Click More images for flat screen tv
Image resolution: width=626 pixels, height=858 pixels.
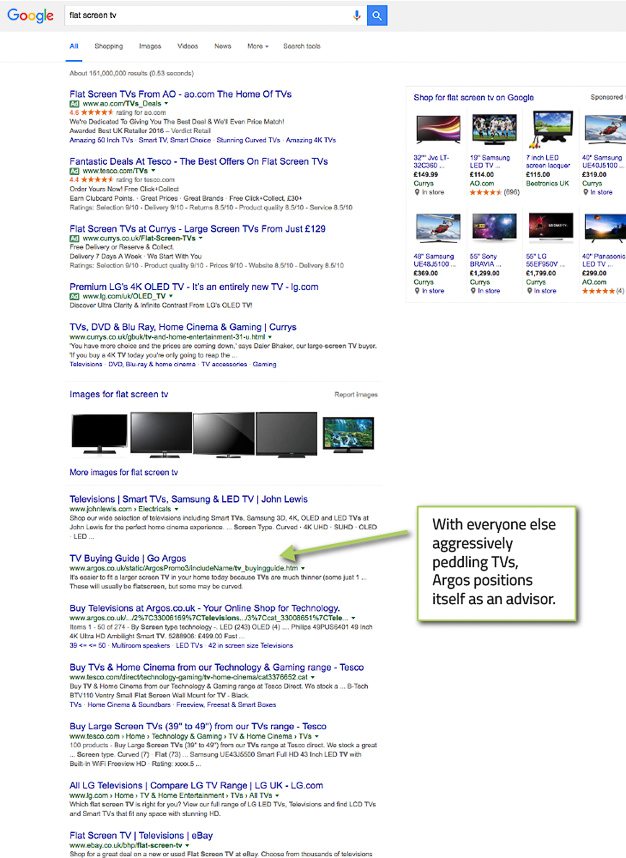124,472
